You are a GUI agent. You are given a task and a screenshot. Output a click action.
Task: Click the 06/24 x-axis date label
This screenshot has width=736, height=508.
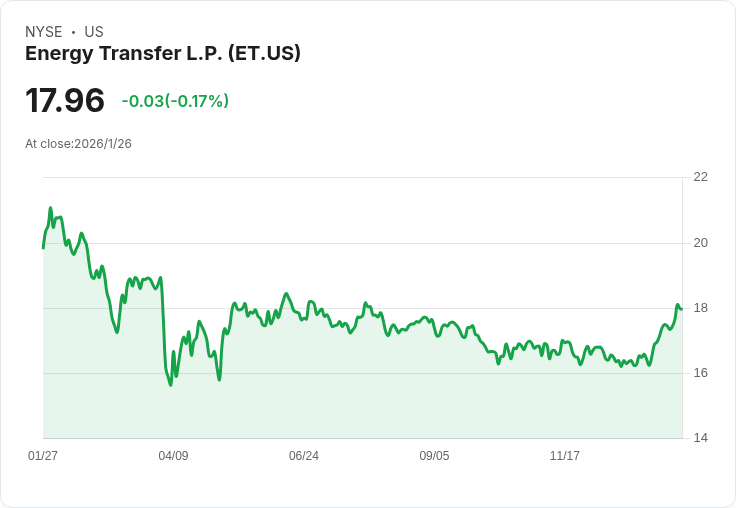click(x=304, y=456)
